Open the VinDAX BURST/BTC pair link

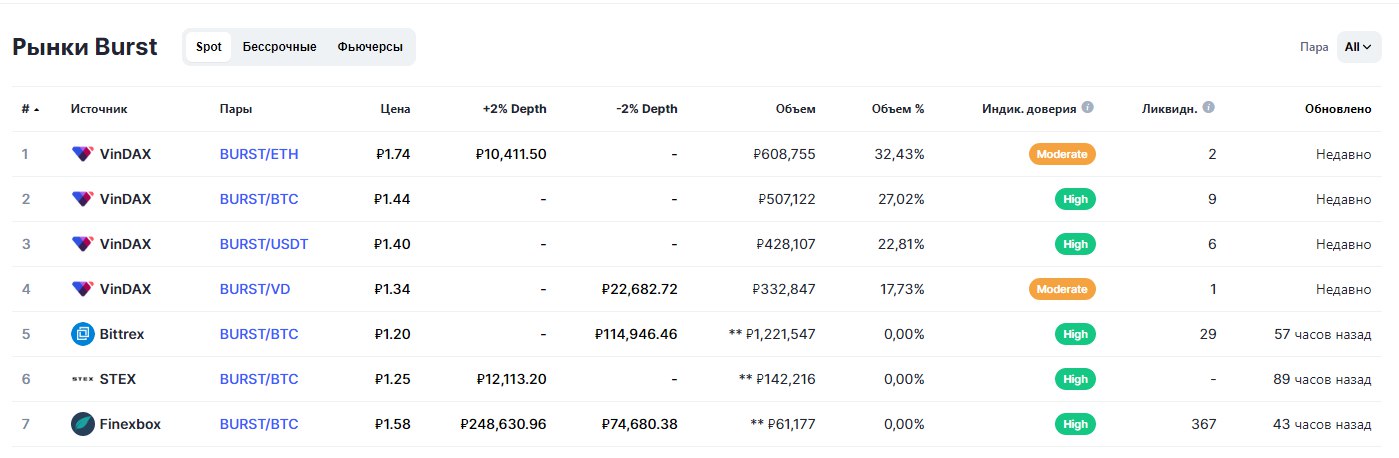[x=259, y=199]
